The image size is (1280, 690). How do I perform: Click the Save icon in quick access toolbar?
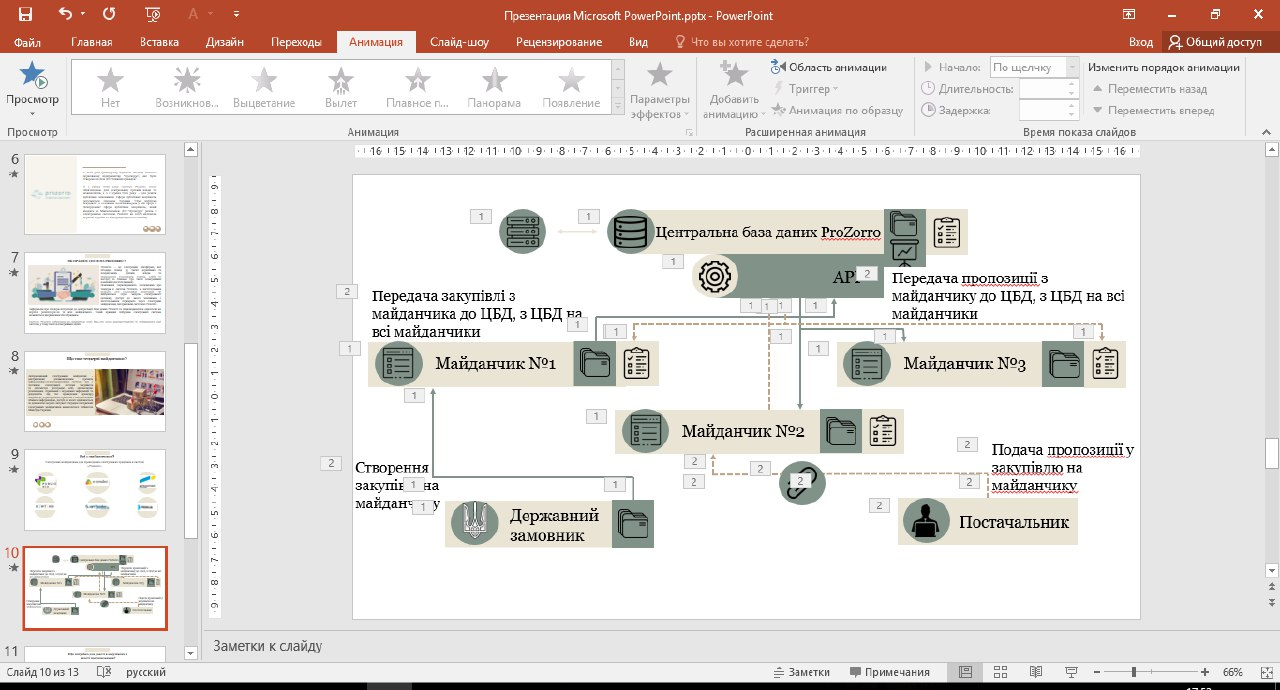[x=25, y=14]
